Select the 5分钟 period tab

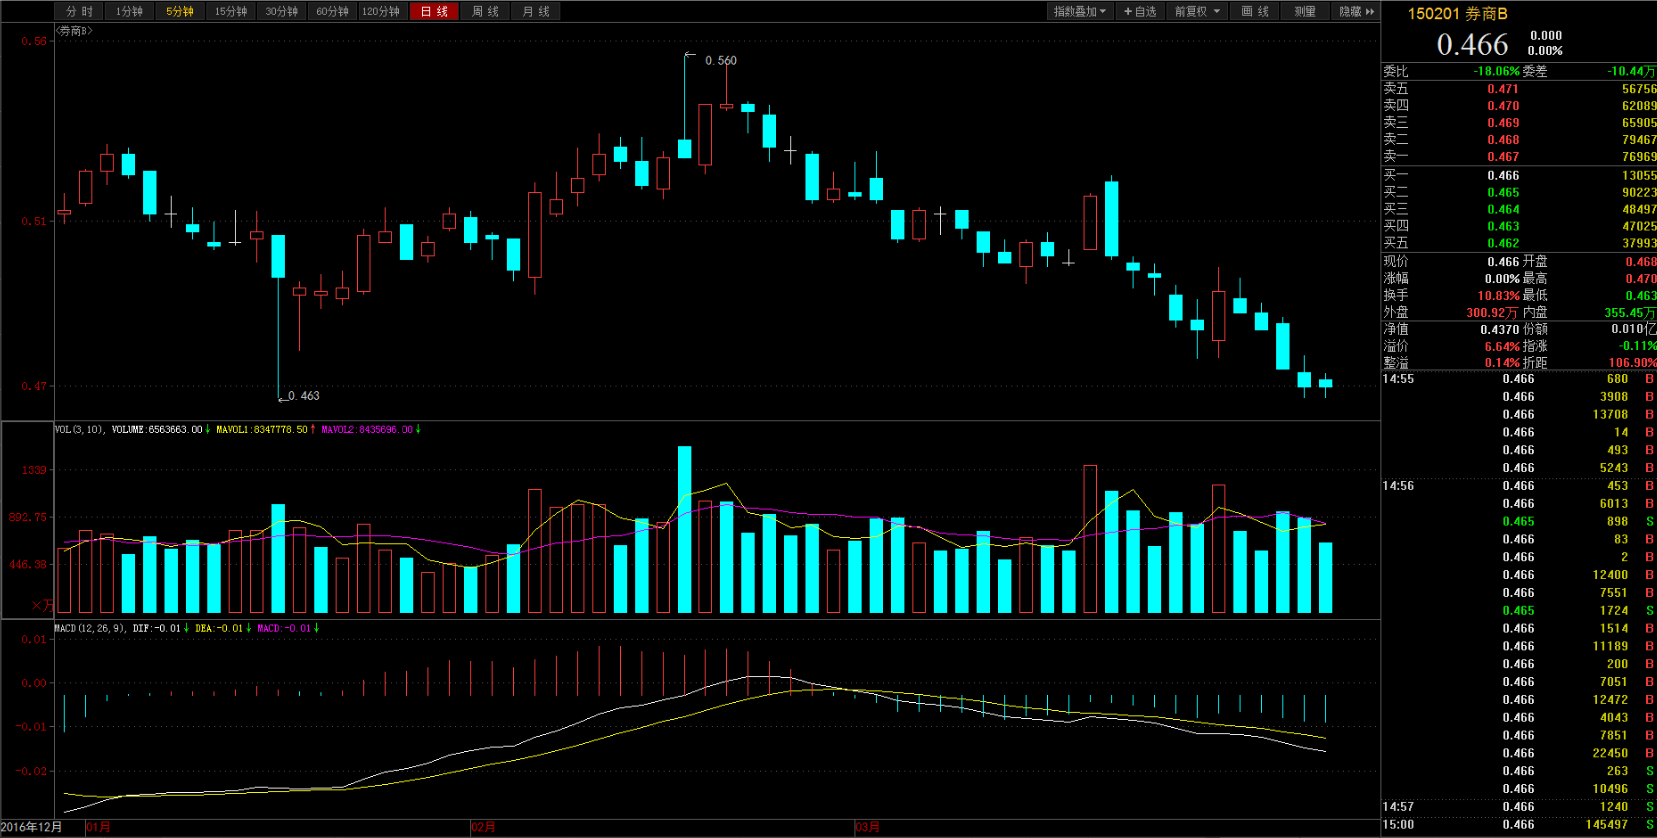pos(180,11)
